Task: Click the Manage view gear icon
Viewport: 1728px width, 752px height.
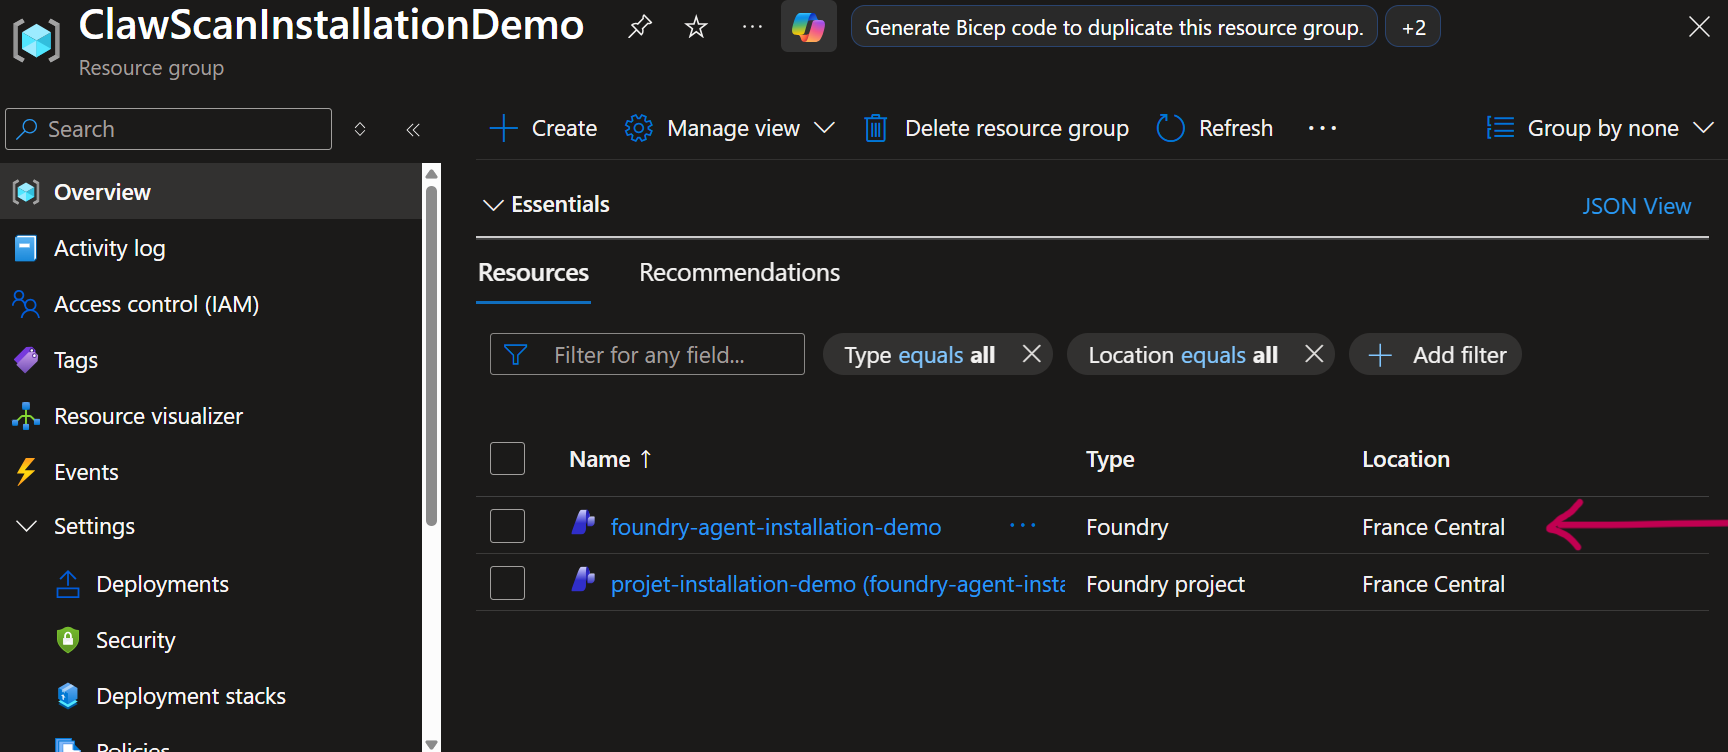Action: pos(639,128)
